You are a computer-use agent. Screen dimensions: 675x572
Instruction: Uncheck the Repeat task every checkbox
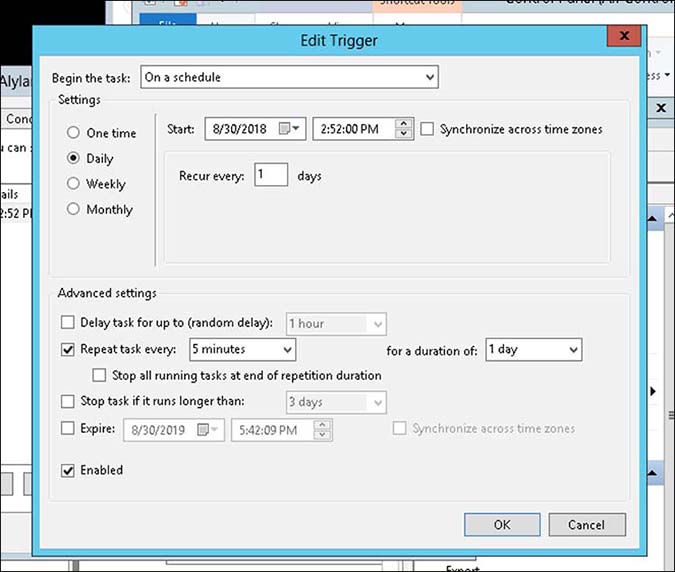68,349
